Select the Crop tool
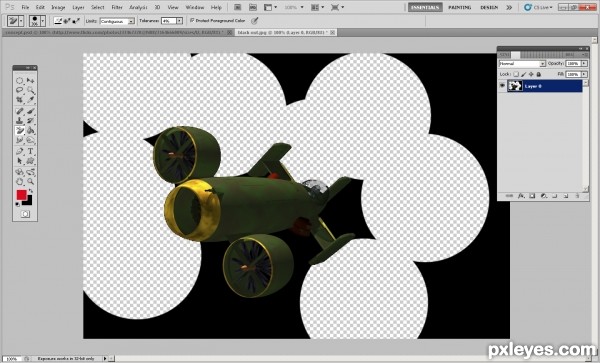 [x=20, y=100]
